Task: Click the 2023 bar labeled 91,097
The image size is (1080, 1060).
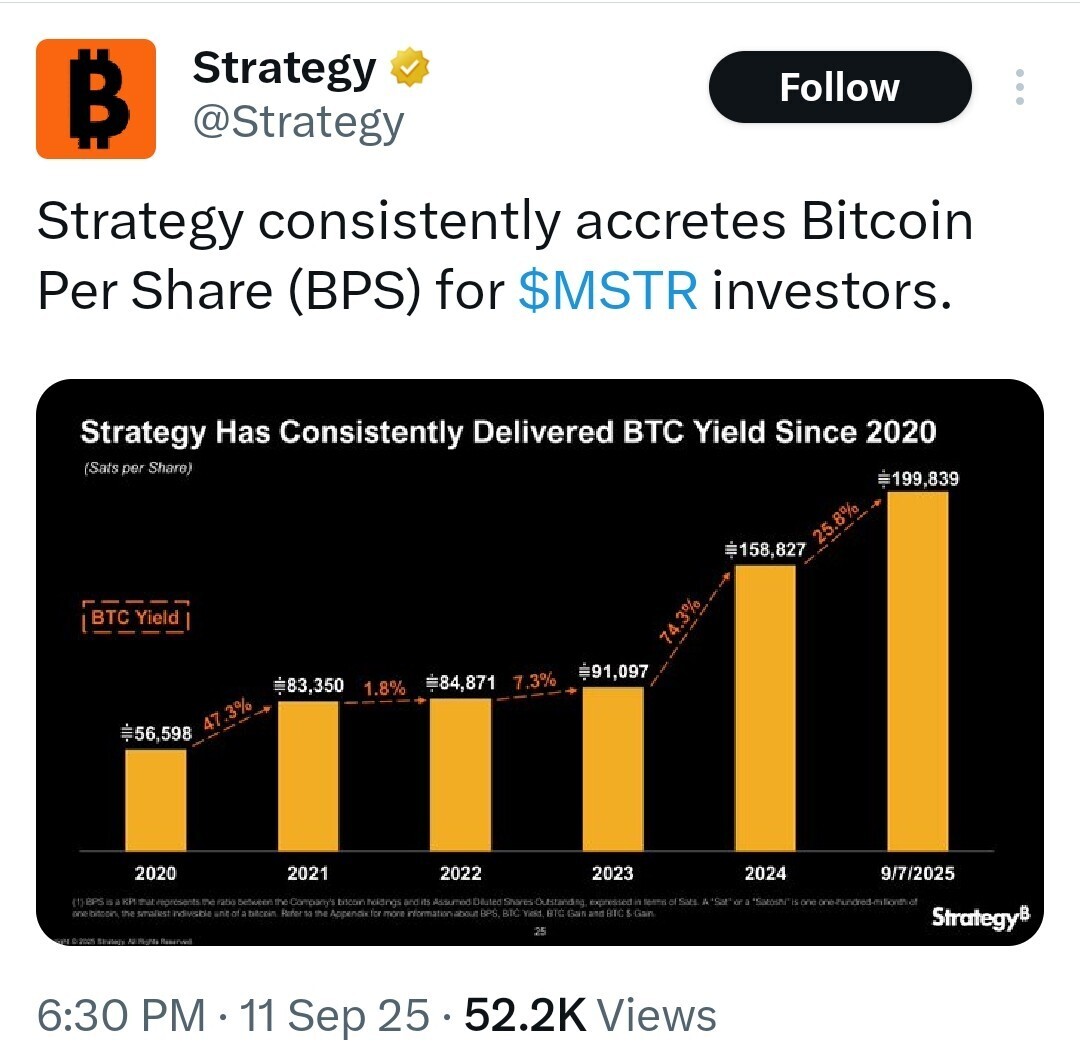Action: pyautogui.click(x=613, y=769)
